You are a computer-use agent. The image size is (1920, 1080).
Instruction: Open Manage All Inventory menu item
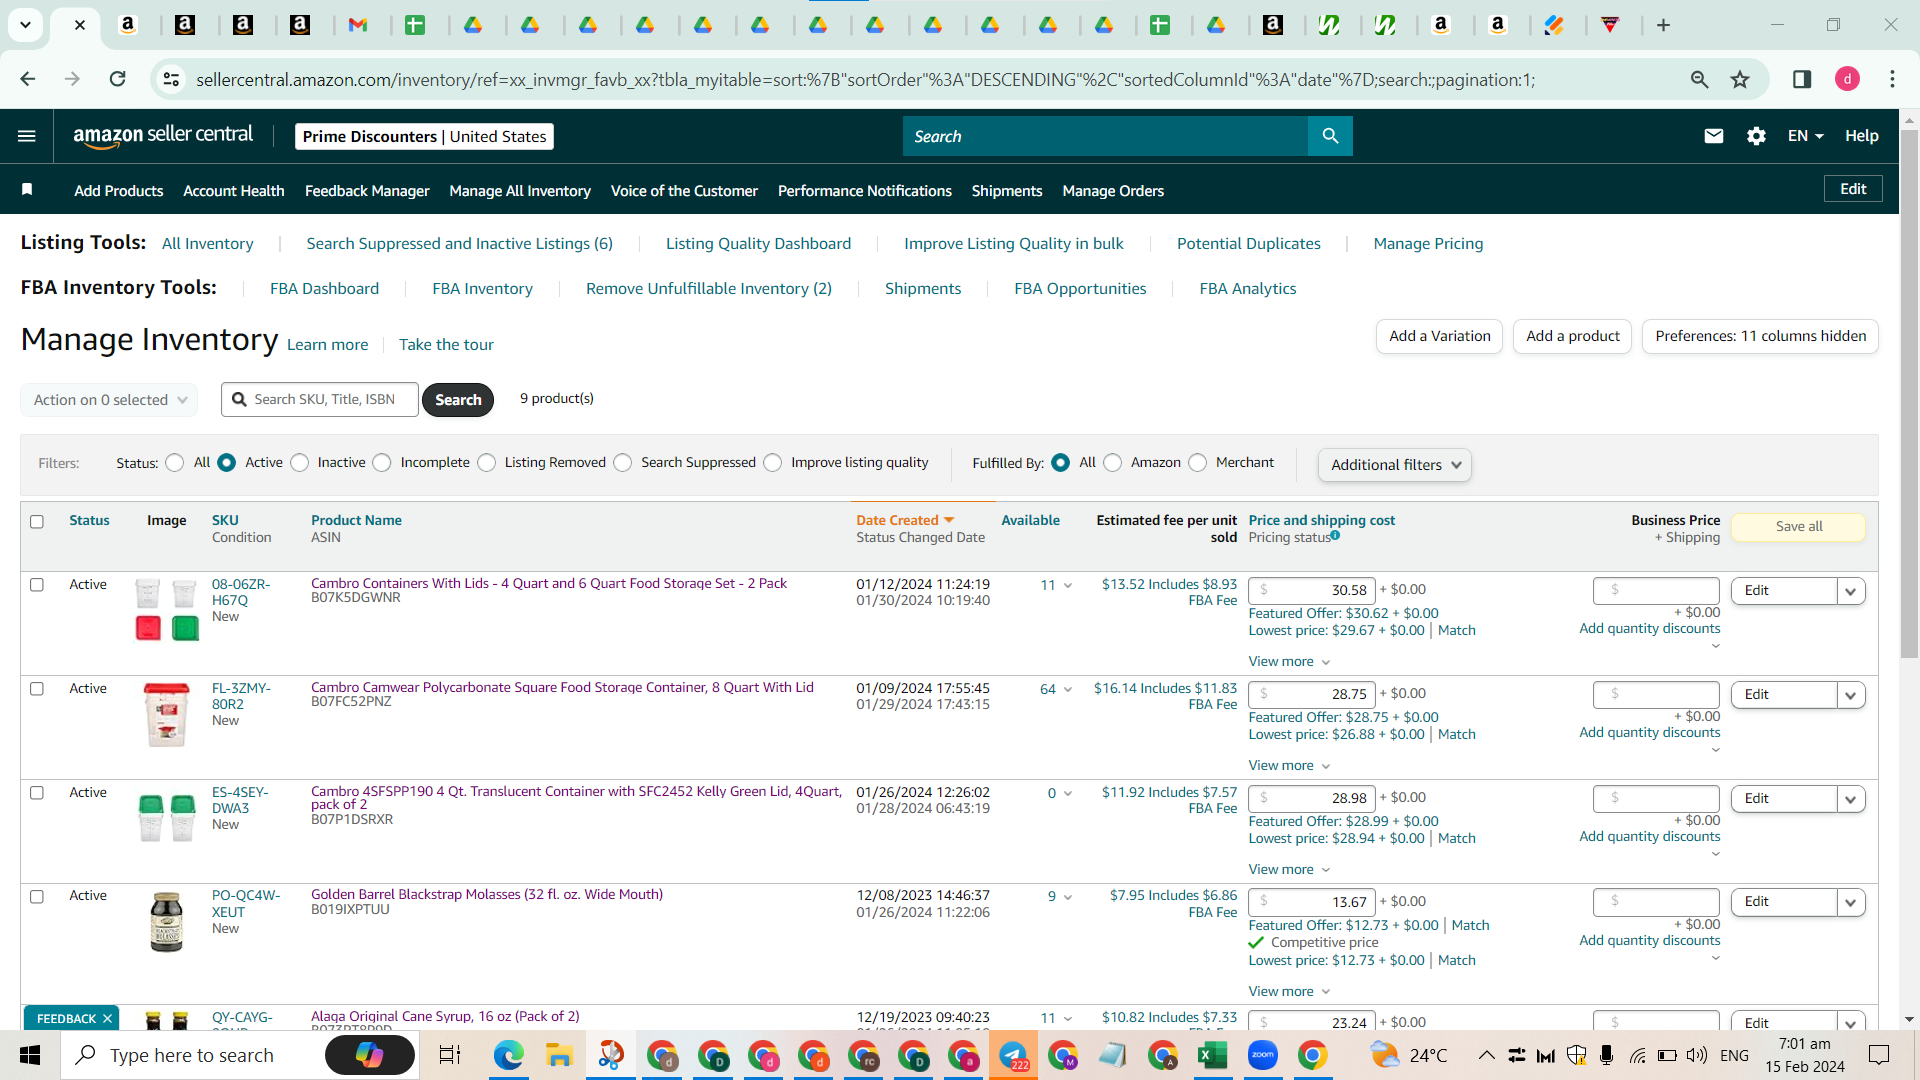point(520,190)
